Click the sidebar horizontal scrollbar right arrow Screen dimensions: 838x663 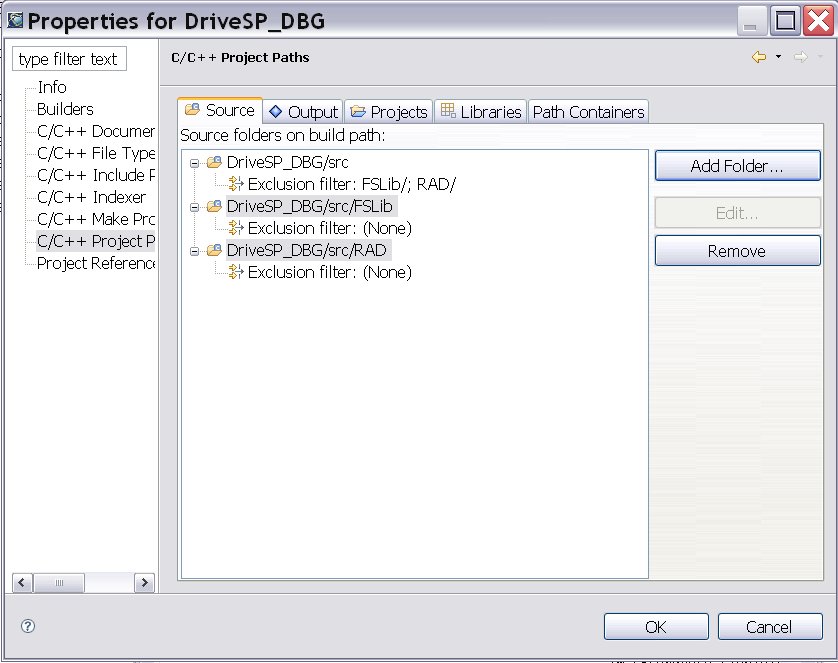click(144, 582)
